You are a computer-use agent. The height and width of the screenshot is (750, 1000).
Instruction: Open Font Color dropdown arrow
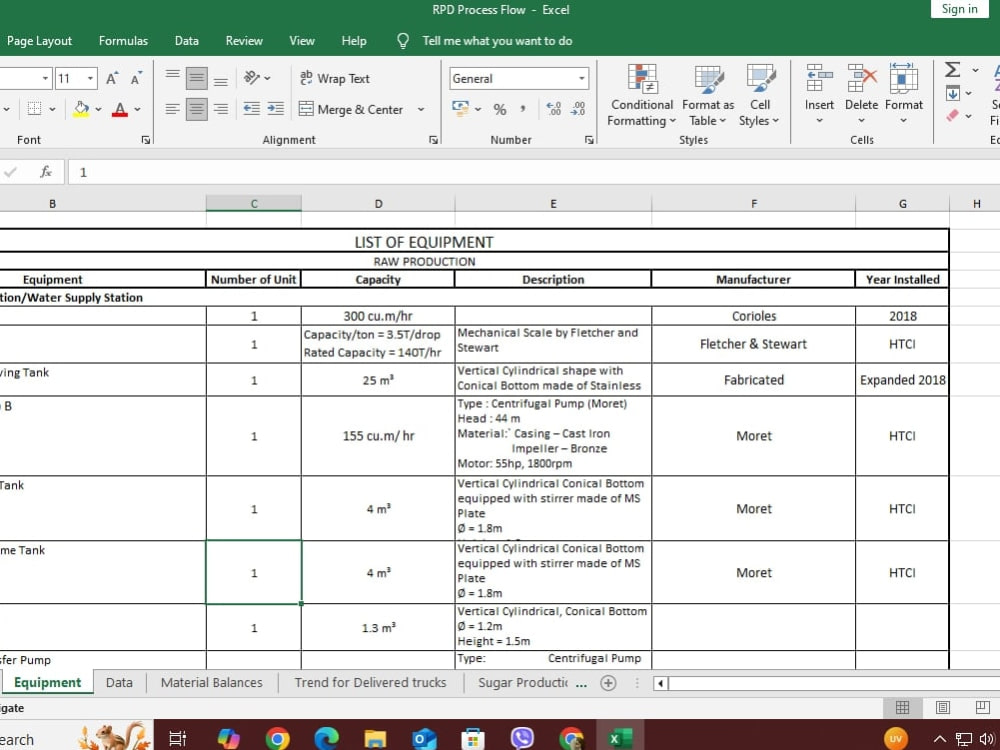point(137,109)
